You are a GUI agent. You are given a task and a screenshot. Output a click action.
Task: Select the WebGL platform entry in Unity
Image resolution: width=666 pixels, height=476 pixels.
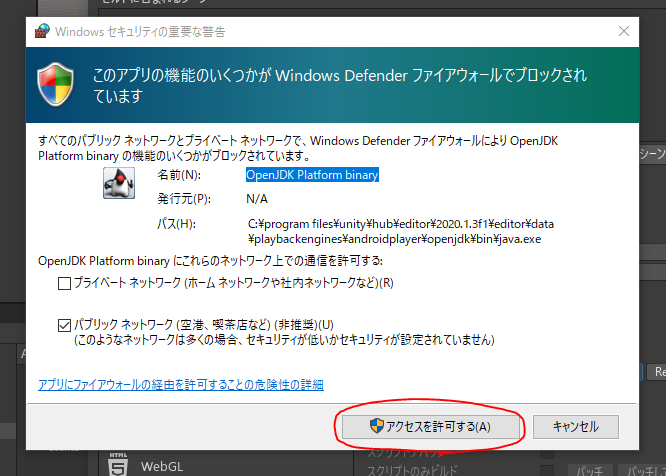click(162, 466)
